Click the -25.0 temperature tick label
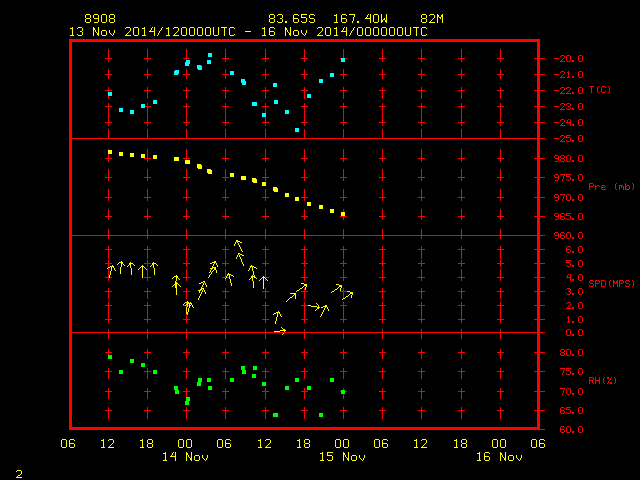Screen dimensions: 640x480 [569, 139]
